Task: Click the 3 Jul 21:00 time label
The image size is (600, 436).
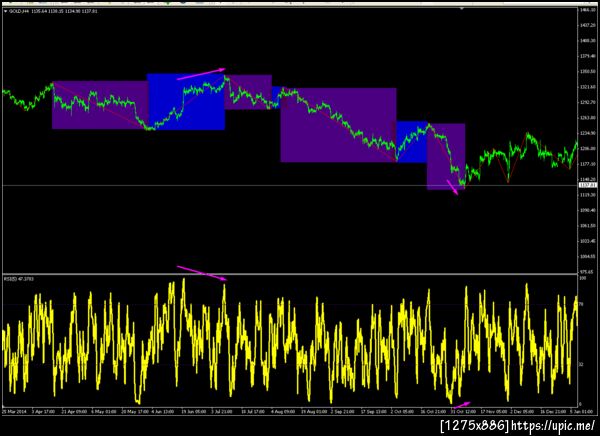Action: click(222, 412)
